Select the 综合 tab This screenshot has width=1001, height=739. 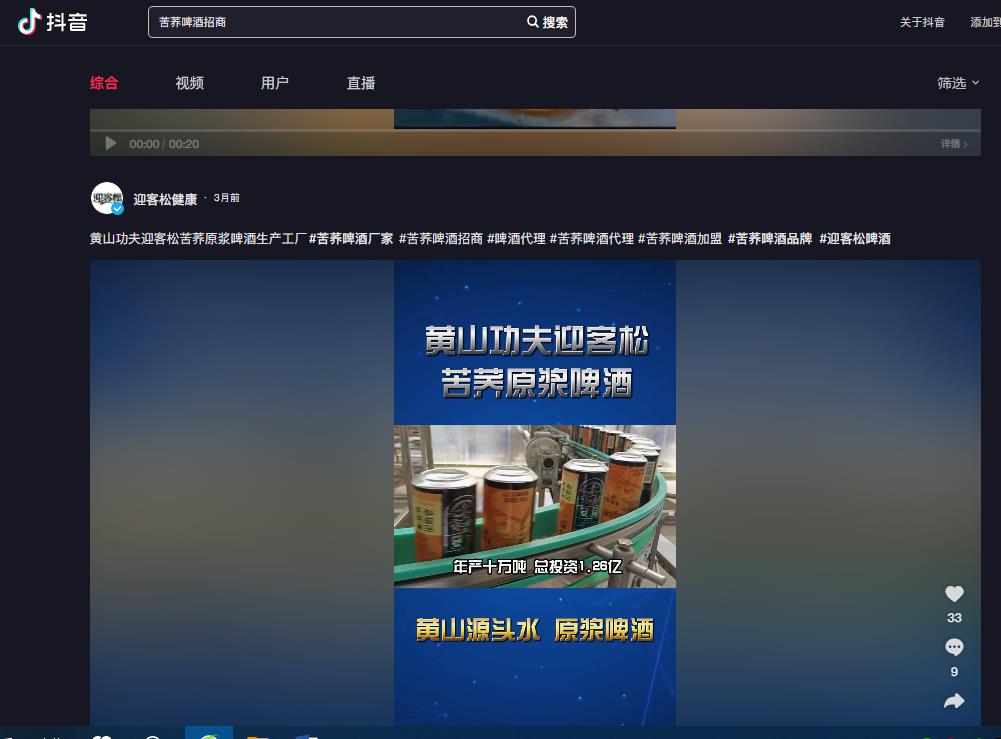pos(104,83)
